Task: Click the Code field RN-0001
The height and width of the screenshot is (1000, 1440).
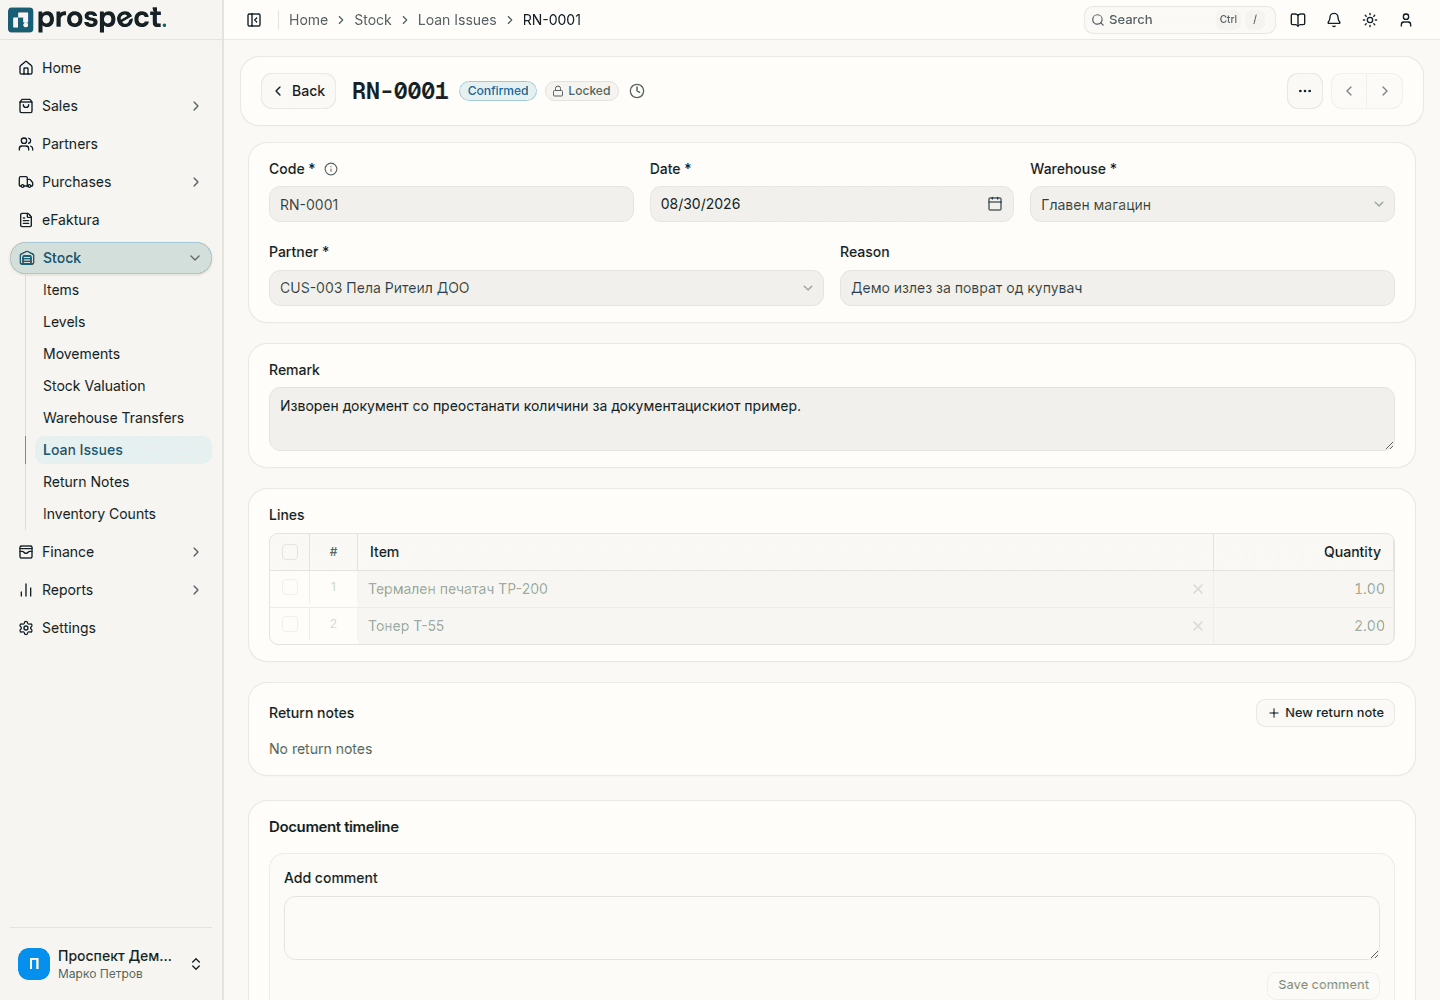Action: [451, 204]
